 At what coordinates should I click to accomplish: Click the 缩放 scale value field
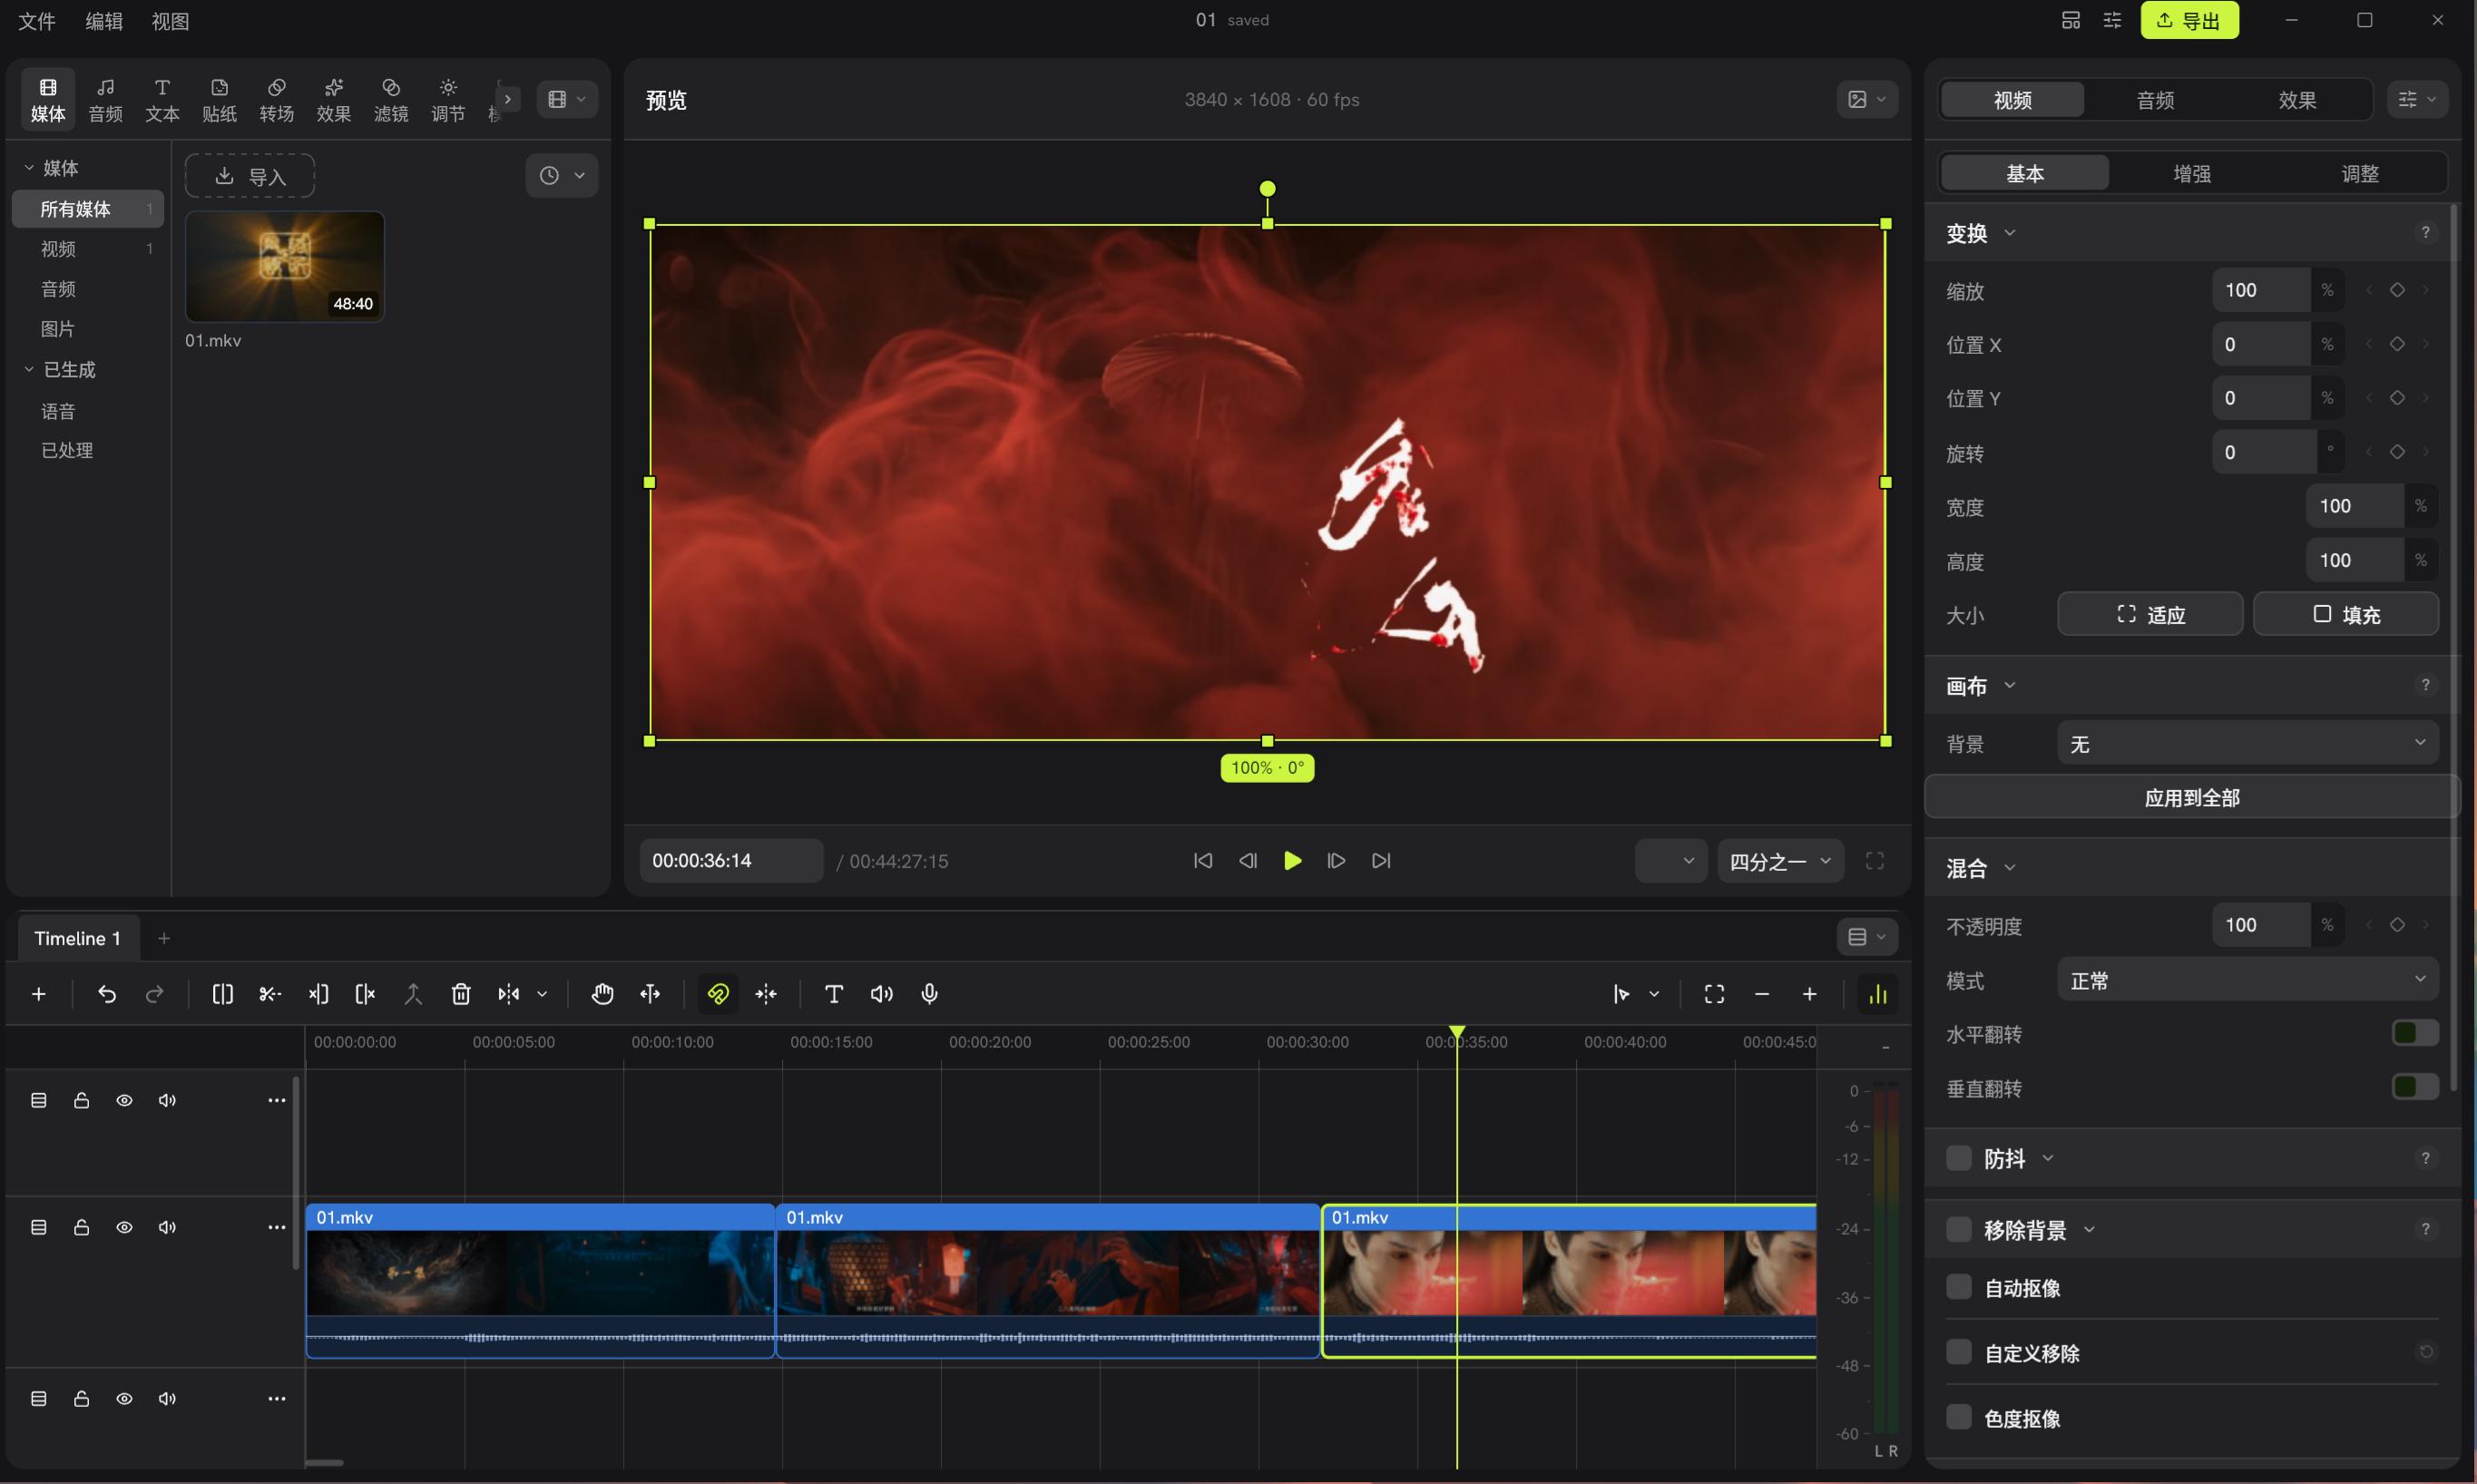coord(2261,290)
